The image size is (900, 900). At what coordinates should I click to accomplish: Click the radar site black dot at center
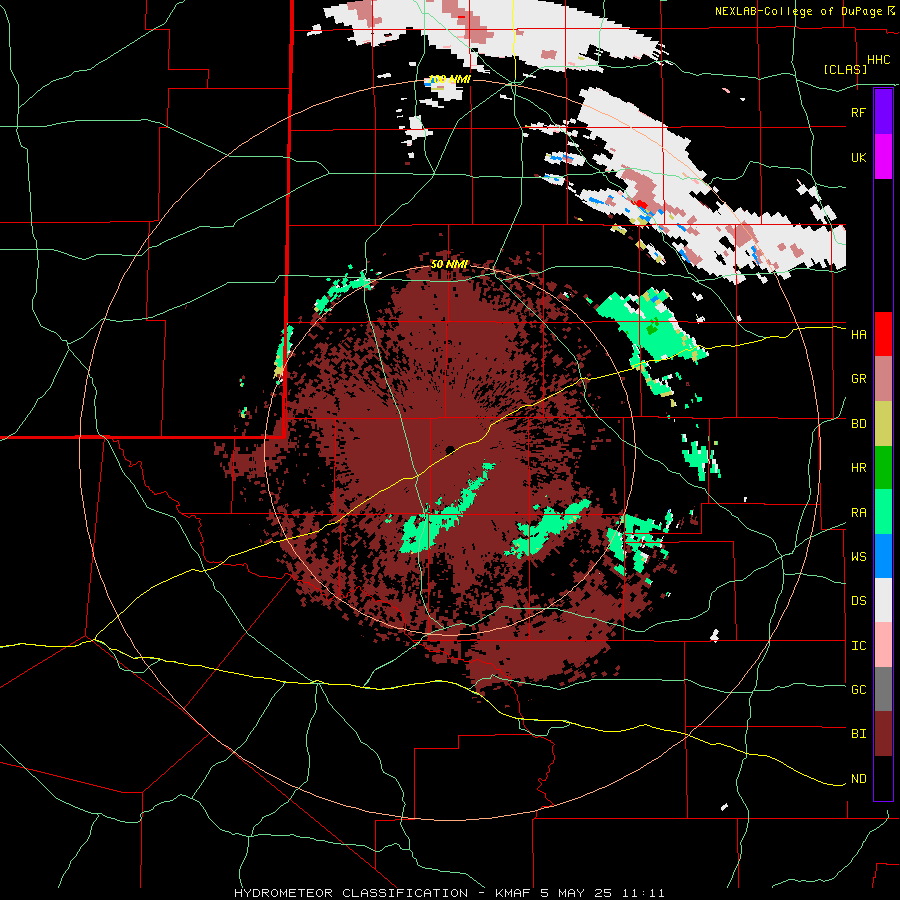(x=450, y=449)
